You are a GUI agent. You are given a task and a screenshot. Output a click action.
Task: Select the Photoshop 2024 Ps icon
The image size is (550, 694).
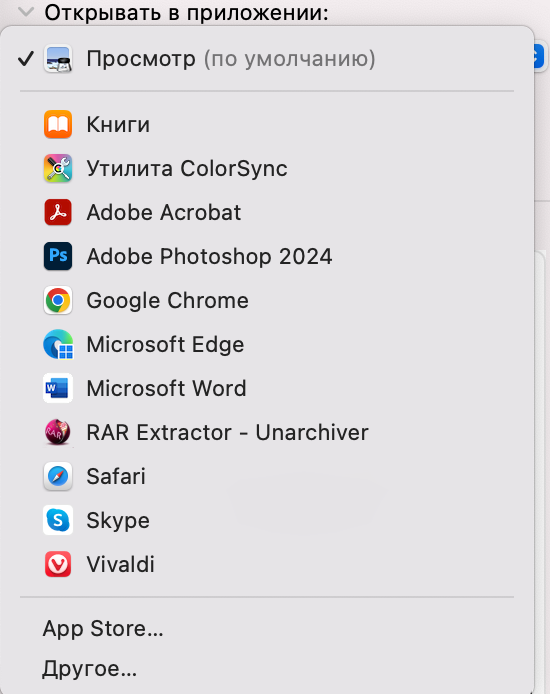(58, 256)
